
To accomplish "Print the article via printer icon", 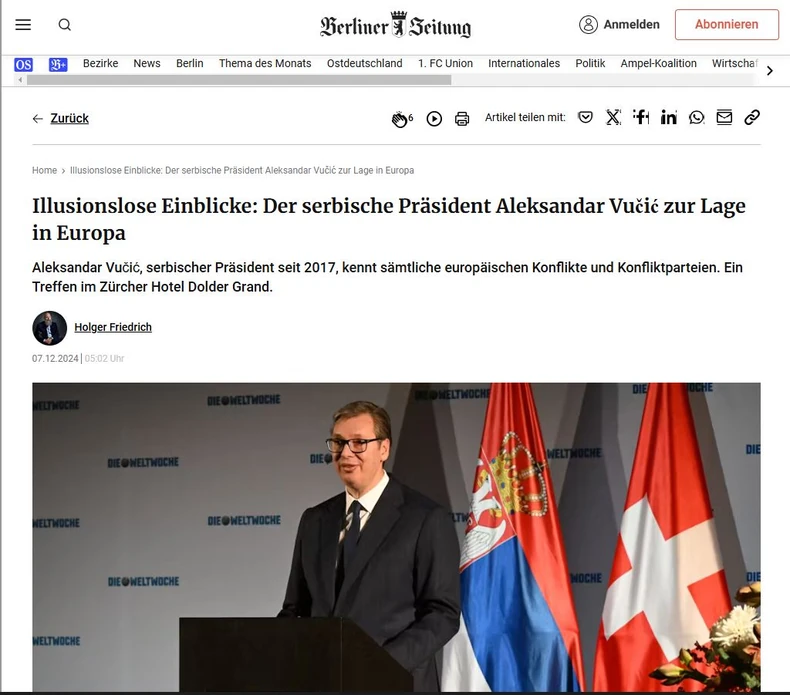I will [x=462, y=119].
